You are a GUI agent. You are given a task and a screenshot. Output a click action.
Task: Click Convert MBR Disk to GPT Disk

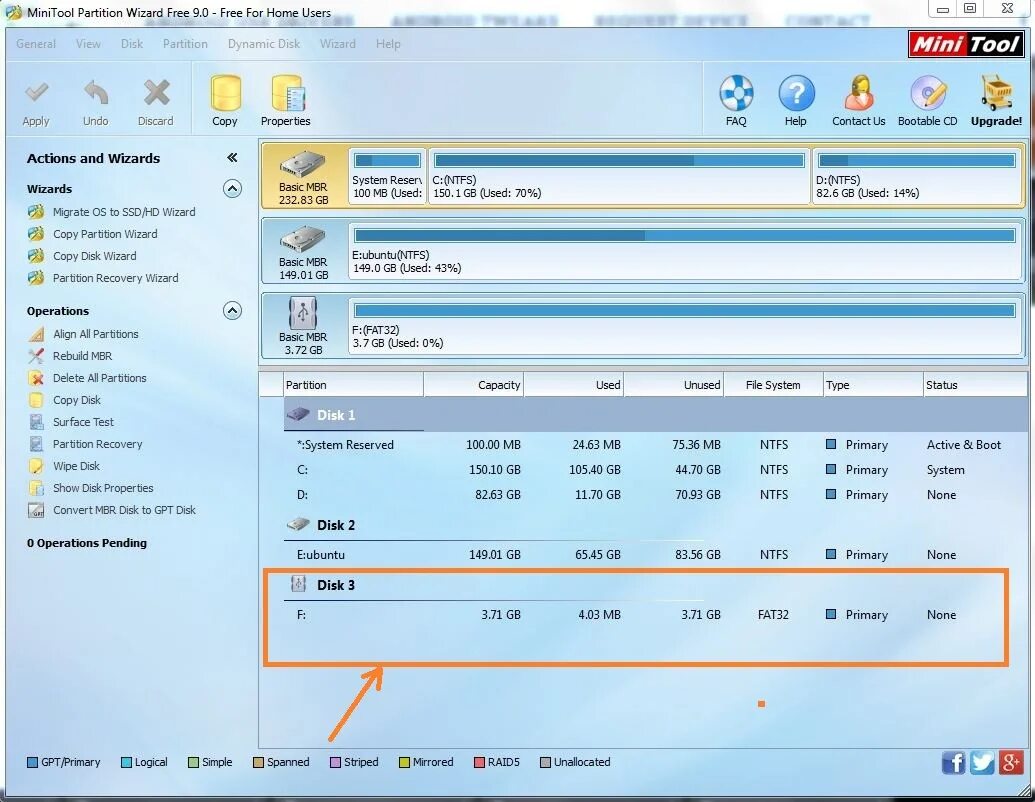pos(124,510)
